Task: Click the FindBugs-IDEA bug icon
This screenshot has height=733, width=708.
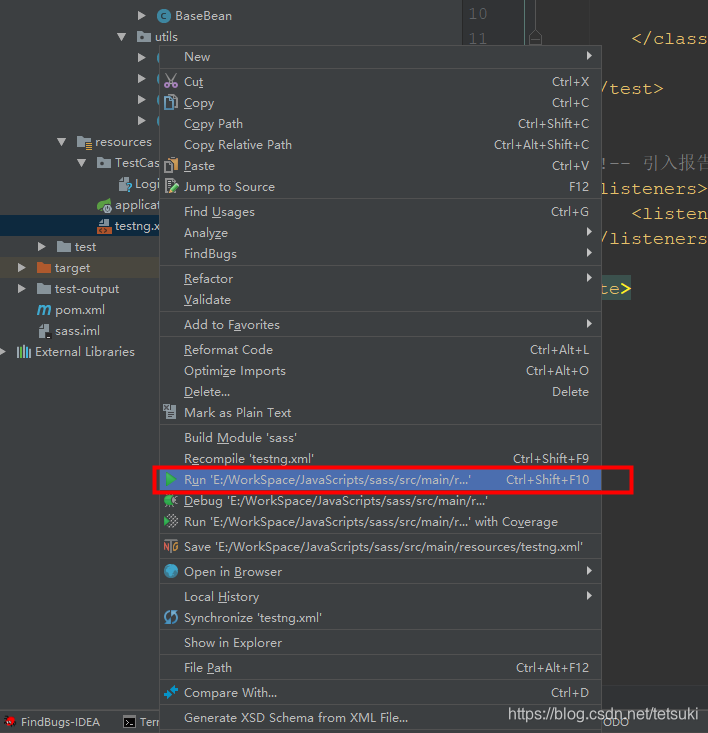Action: (10, 721)
